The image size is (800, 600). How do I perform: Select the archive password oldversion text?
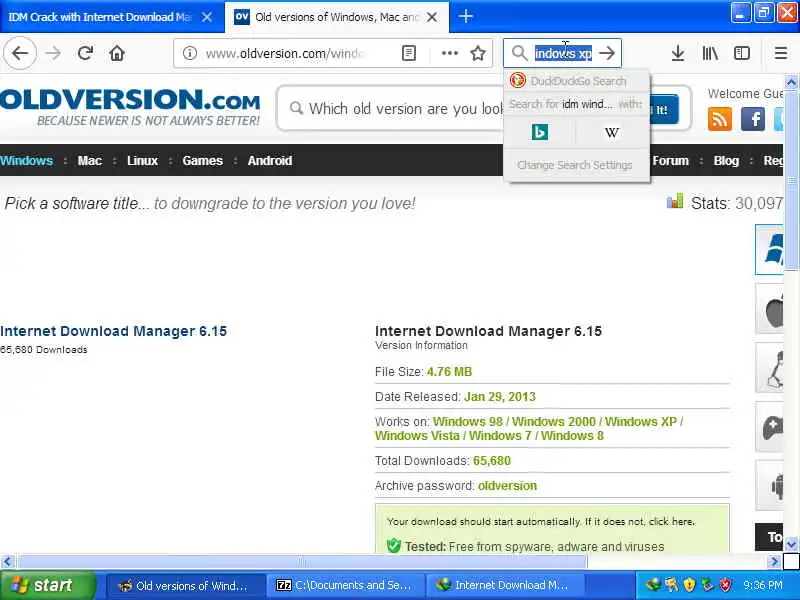coord(507,486)
